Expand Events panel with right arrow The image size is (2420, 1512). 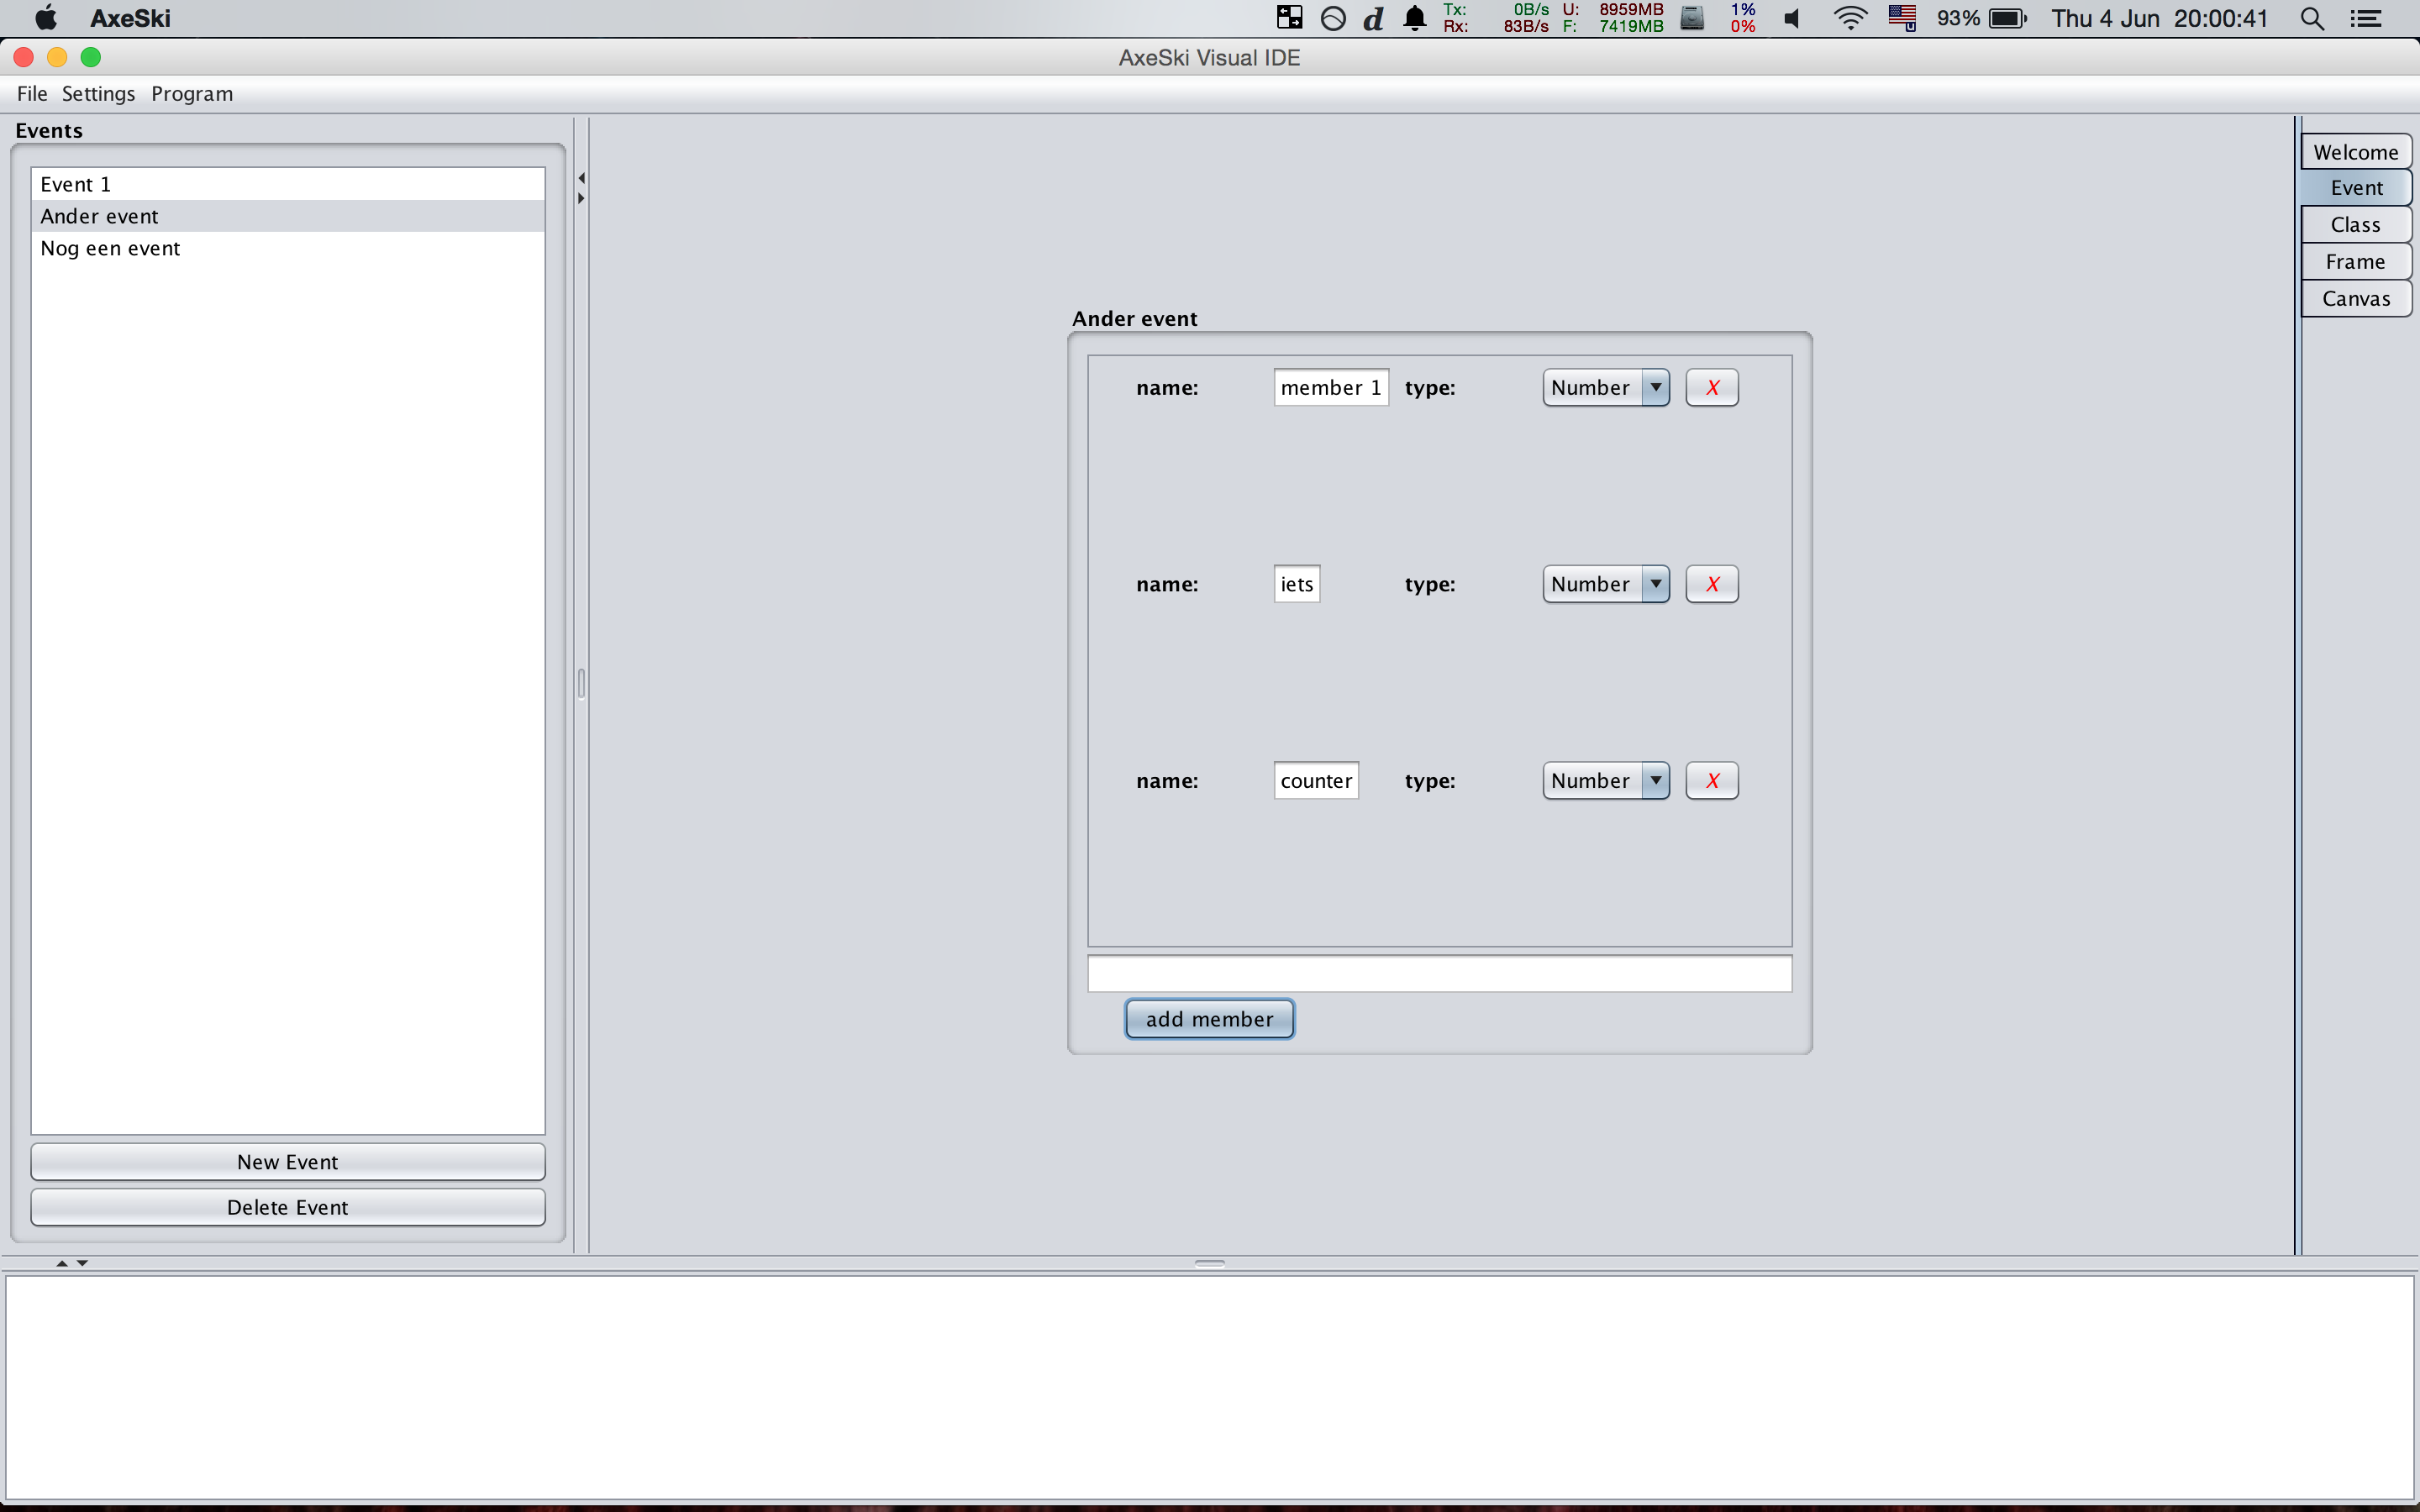click(x=581, y=198)
